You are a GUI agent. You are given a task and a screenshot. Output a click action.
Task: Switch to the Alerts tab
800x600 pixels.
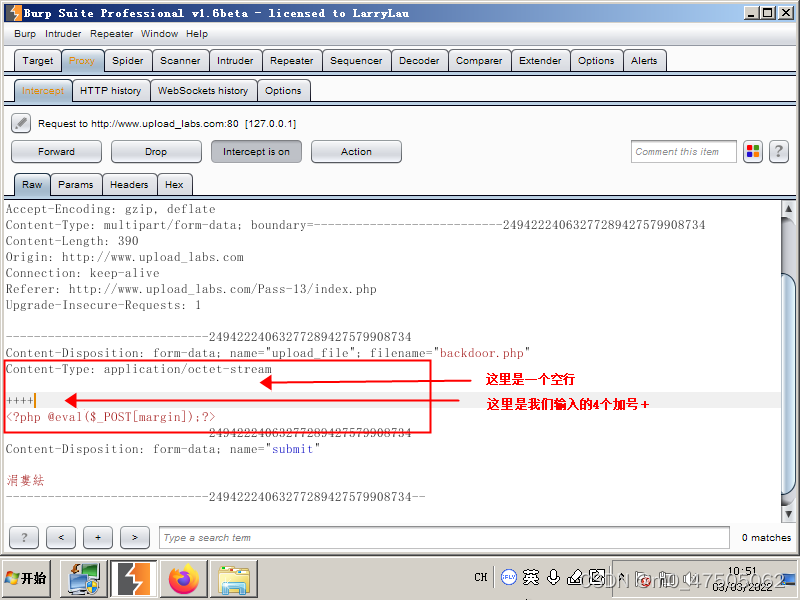coord(644,61)
